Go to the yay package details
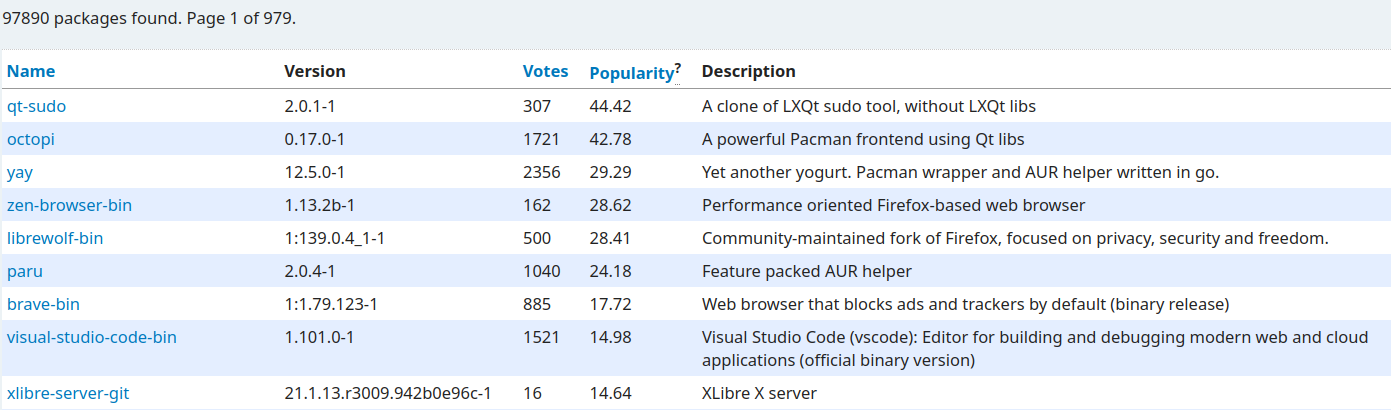Viewport: 1391px width, 410px height. point(20,172)
